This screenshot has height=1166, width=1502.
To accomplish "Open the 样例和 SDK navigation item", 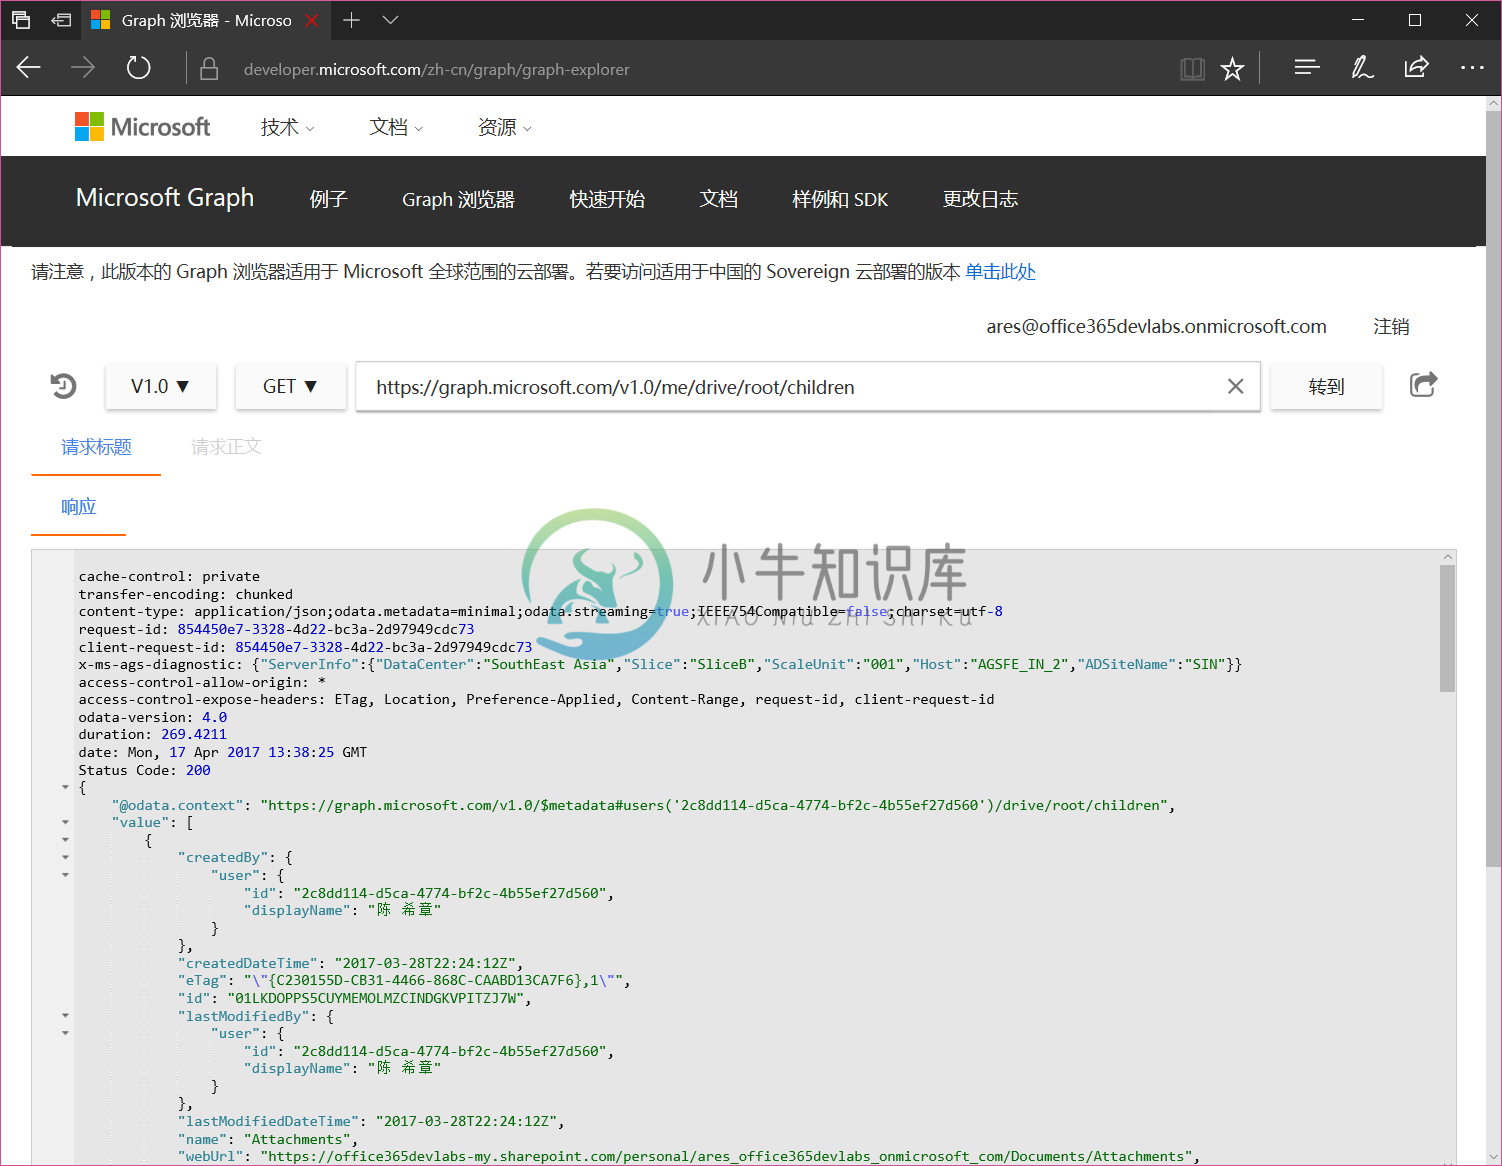I will click(840, 199).
